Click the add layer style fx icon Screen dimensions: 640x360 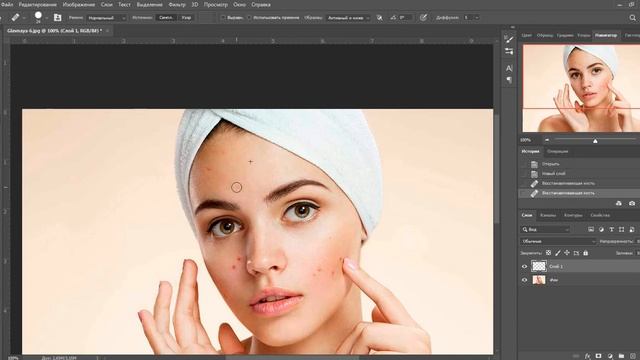587,356
